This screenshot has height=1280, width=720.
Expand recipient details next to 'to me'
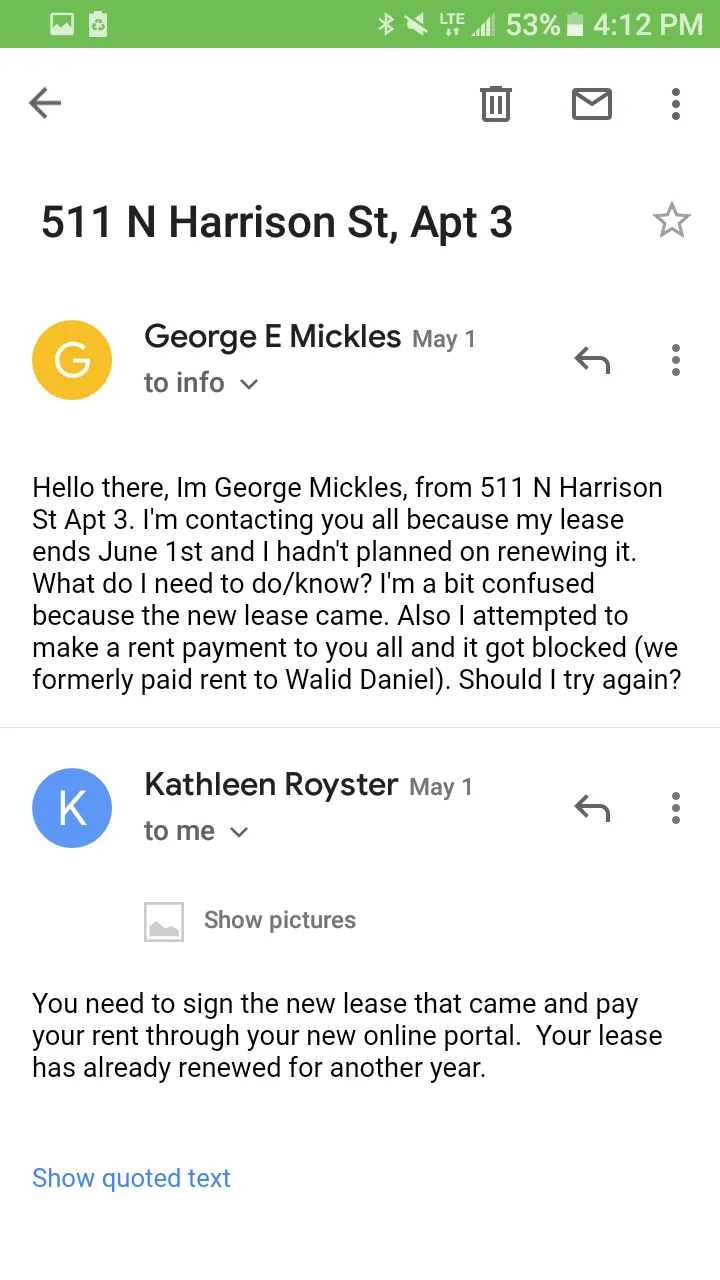pyautogui.click(x=239, y=832)
